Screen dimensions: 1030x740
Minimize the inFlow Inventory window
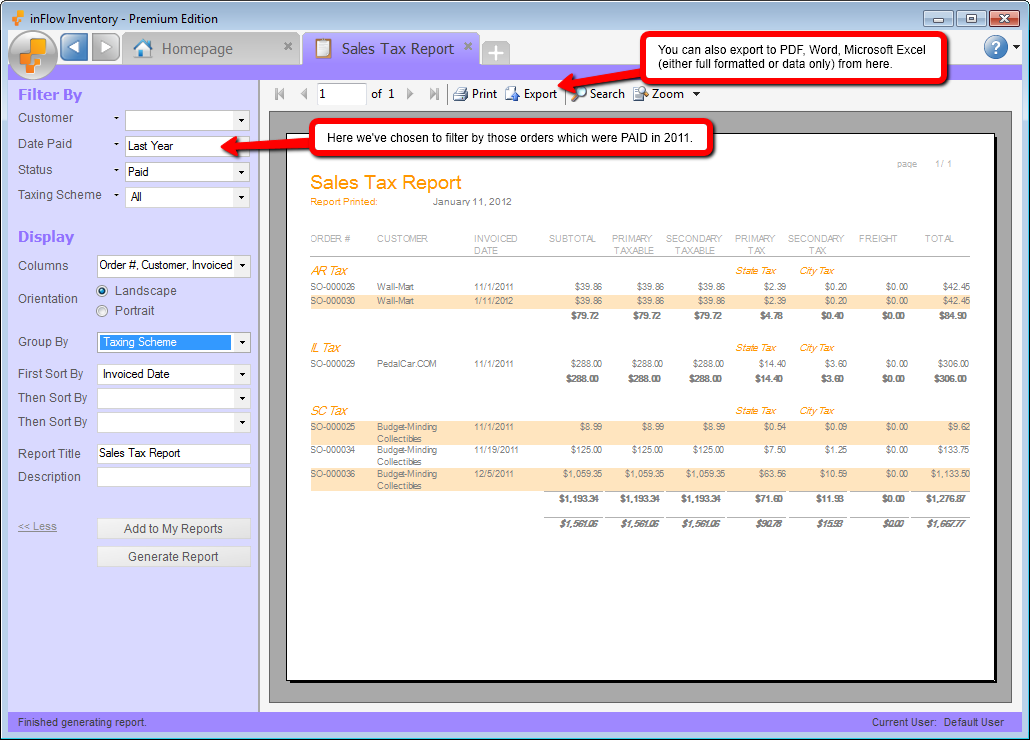click(938, 19)
